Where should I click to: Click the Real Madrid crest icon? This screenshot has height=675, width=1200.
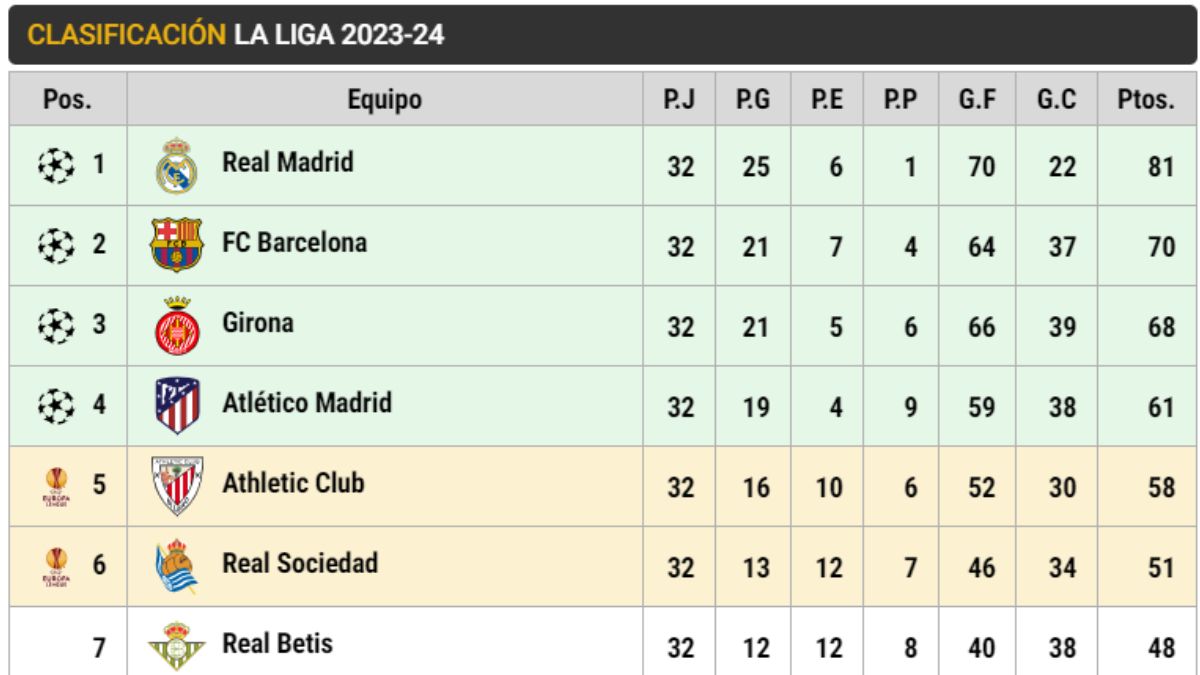(x=177, y=165)
